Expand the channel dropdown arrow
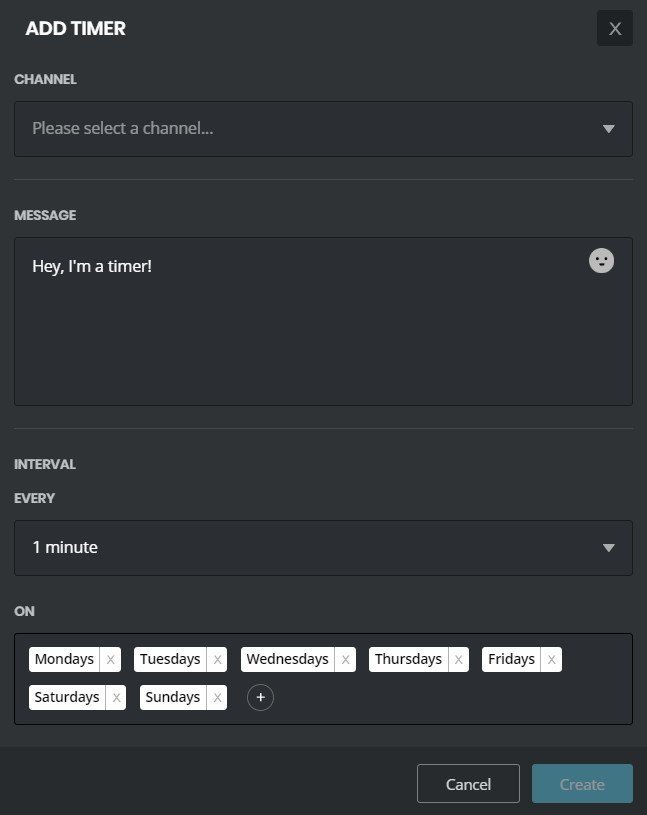Image resolution: width=647 pixels, height=815 pixels. pos(609,129)
